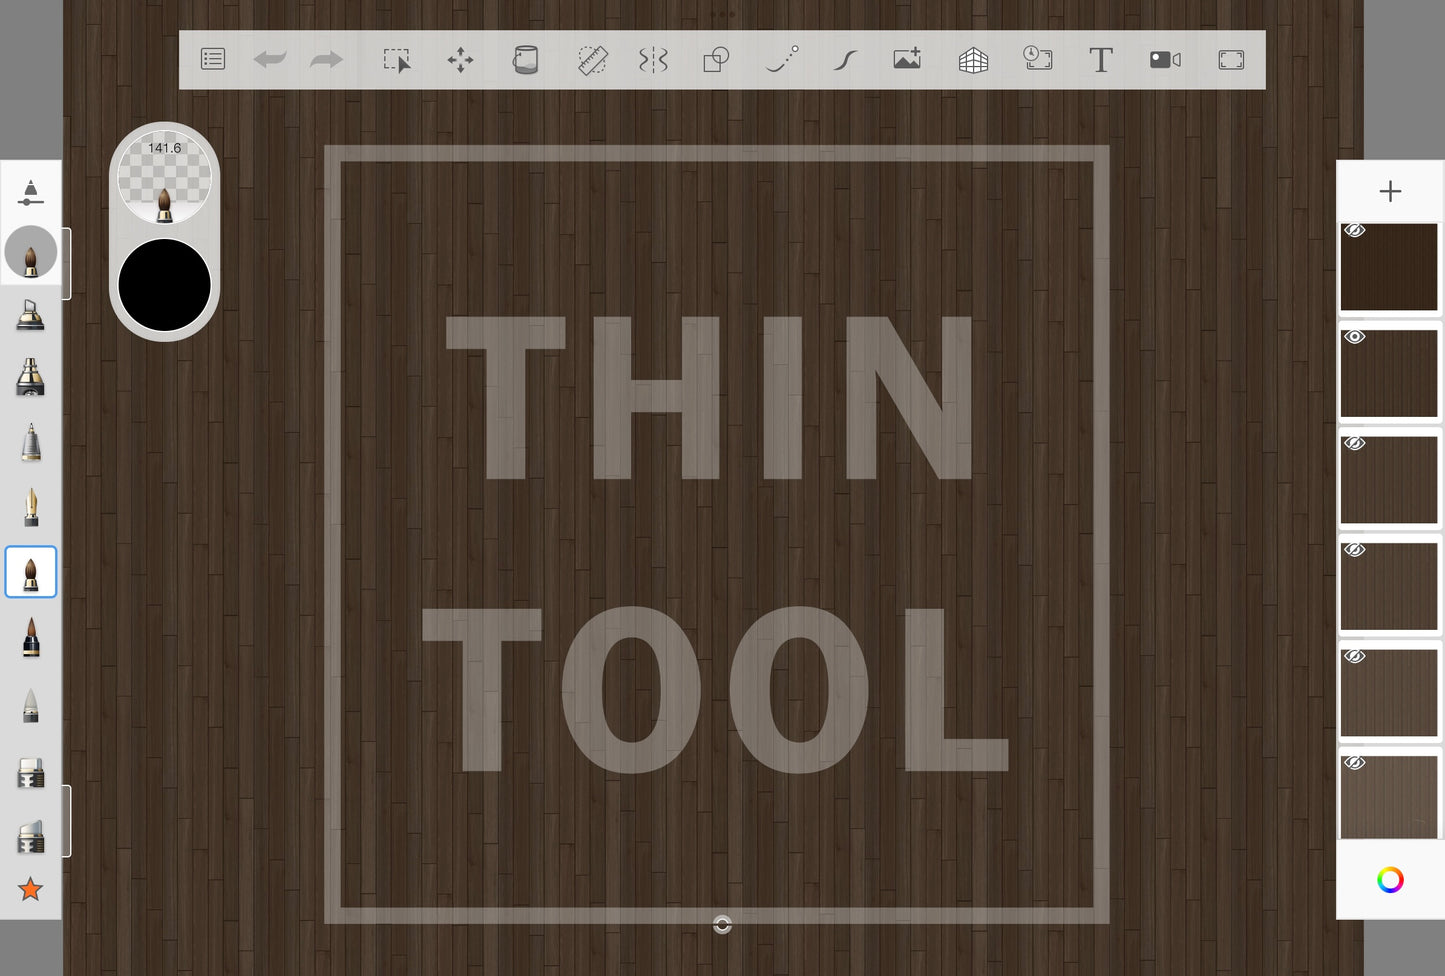Select the Transform move tool
Viewport: 1445px width, 976px height.
(x=460, y=60)
